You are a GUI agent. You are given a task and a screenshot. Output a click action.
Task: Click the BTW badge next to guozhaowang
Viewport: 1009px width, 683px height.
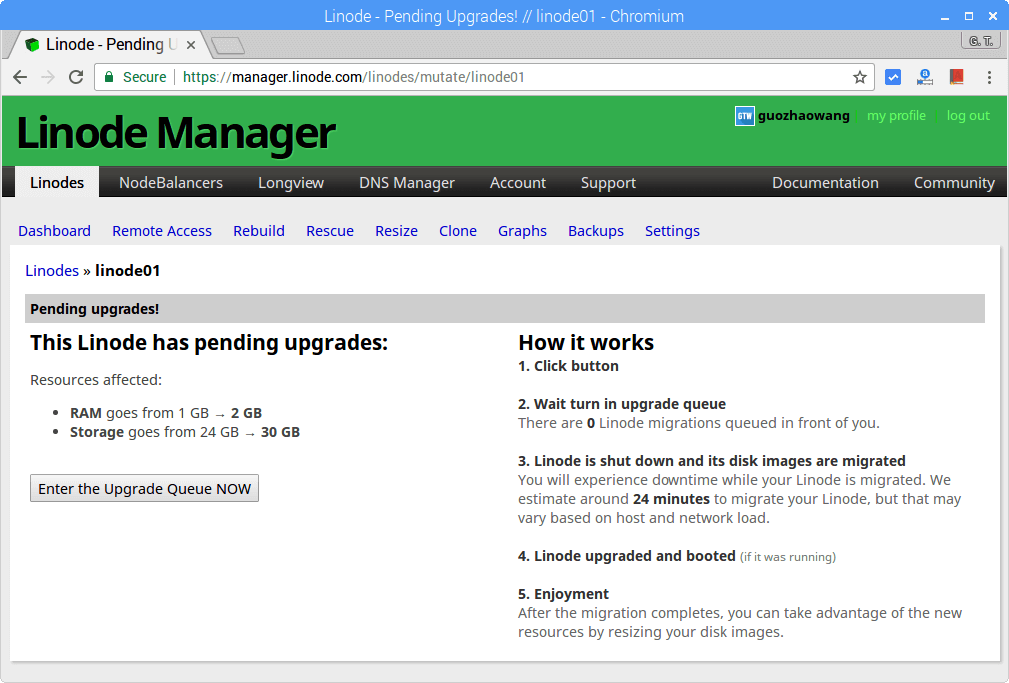[x=743, y=116]
